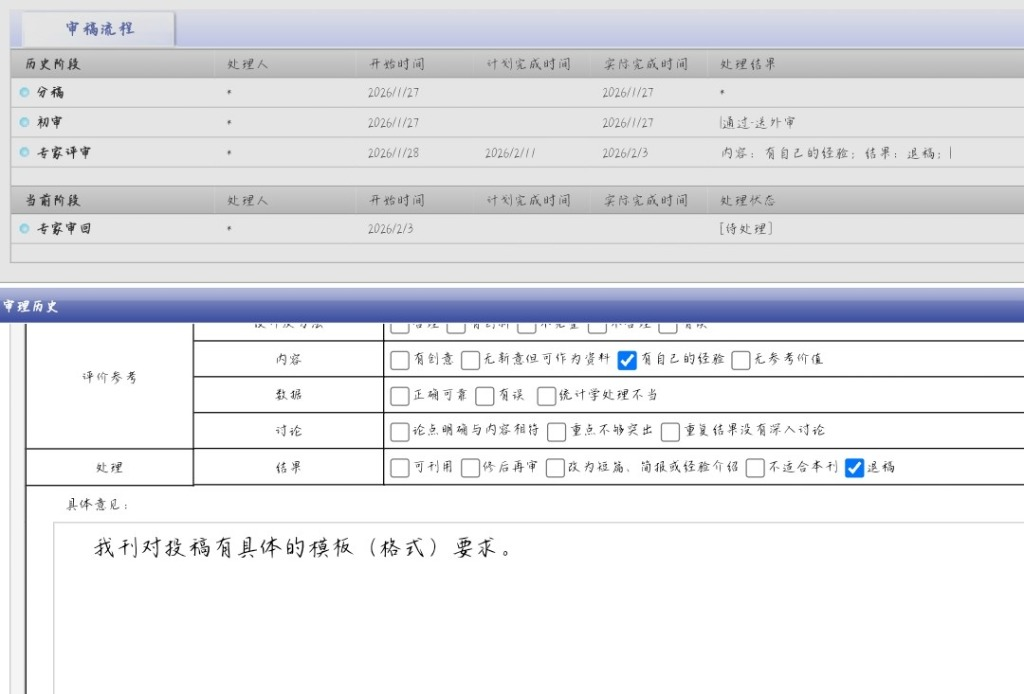Open the 通过-送外审 result text
The height and width of the screenshot is (694, 1024).
click(757, 123)
